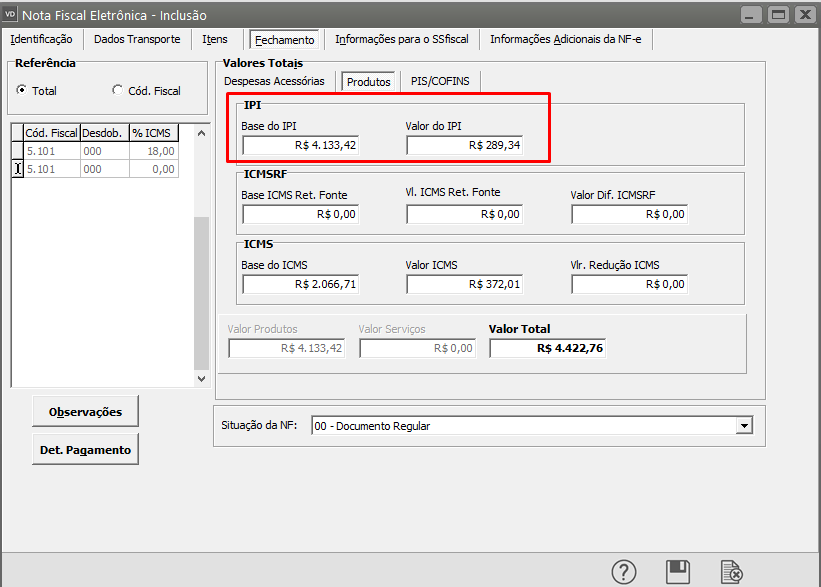This screenshot has width=821, height=587.
Task: Click the Valor ICMS input field
Action: coord(464,284)
